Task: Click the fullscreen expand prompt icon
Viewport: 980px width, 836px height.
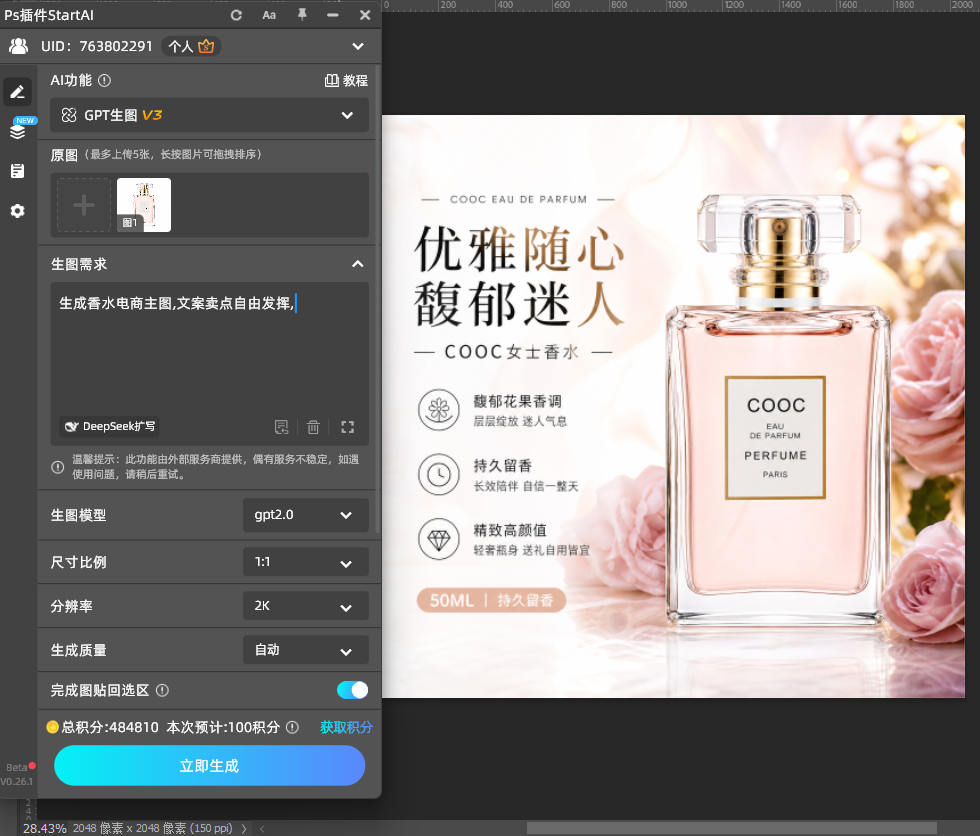Action: click(348, 427)
